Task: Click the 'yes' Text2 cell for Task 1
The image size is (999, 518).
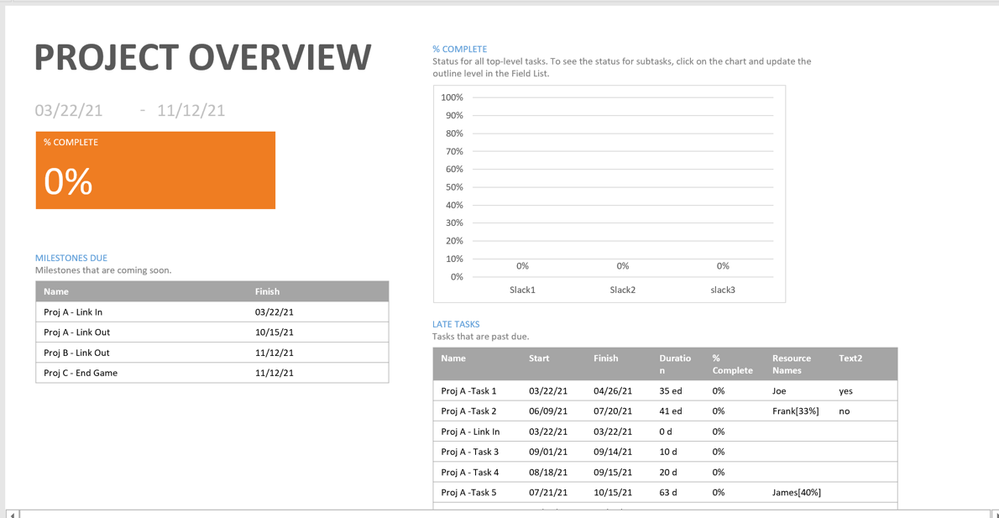Action: [845, 391]
